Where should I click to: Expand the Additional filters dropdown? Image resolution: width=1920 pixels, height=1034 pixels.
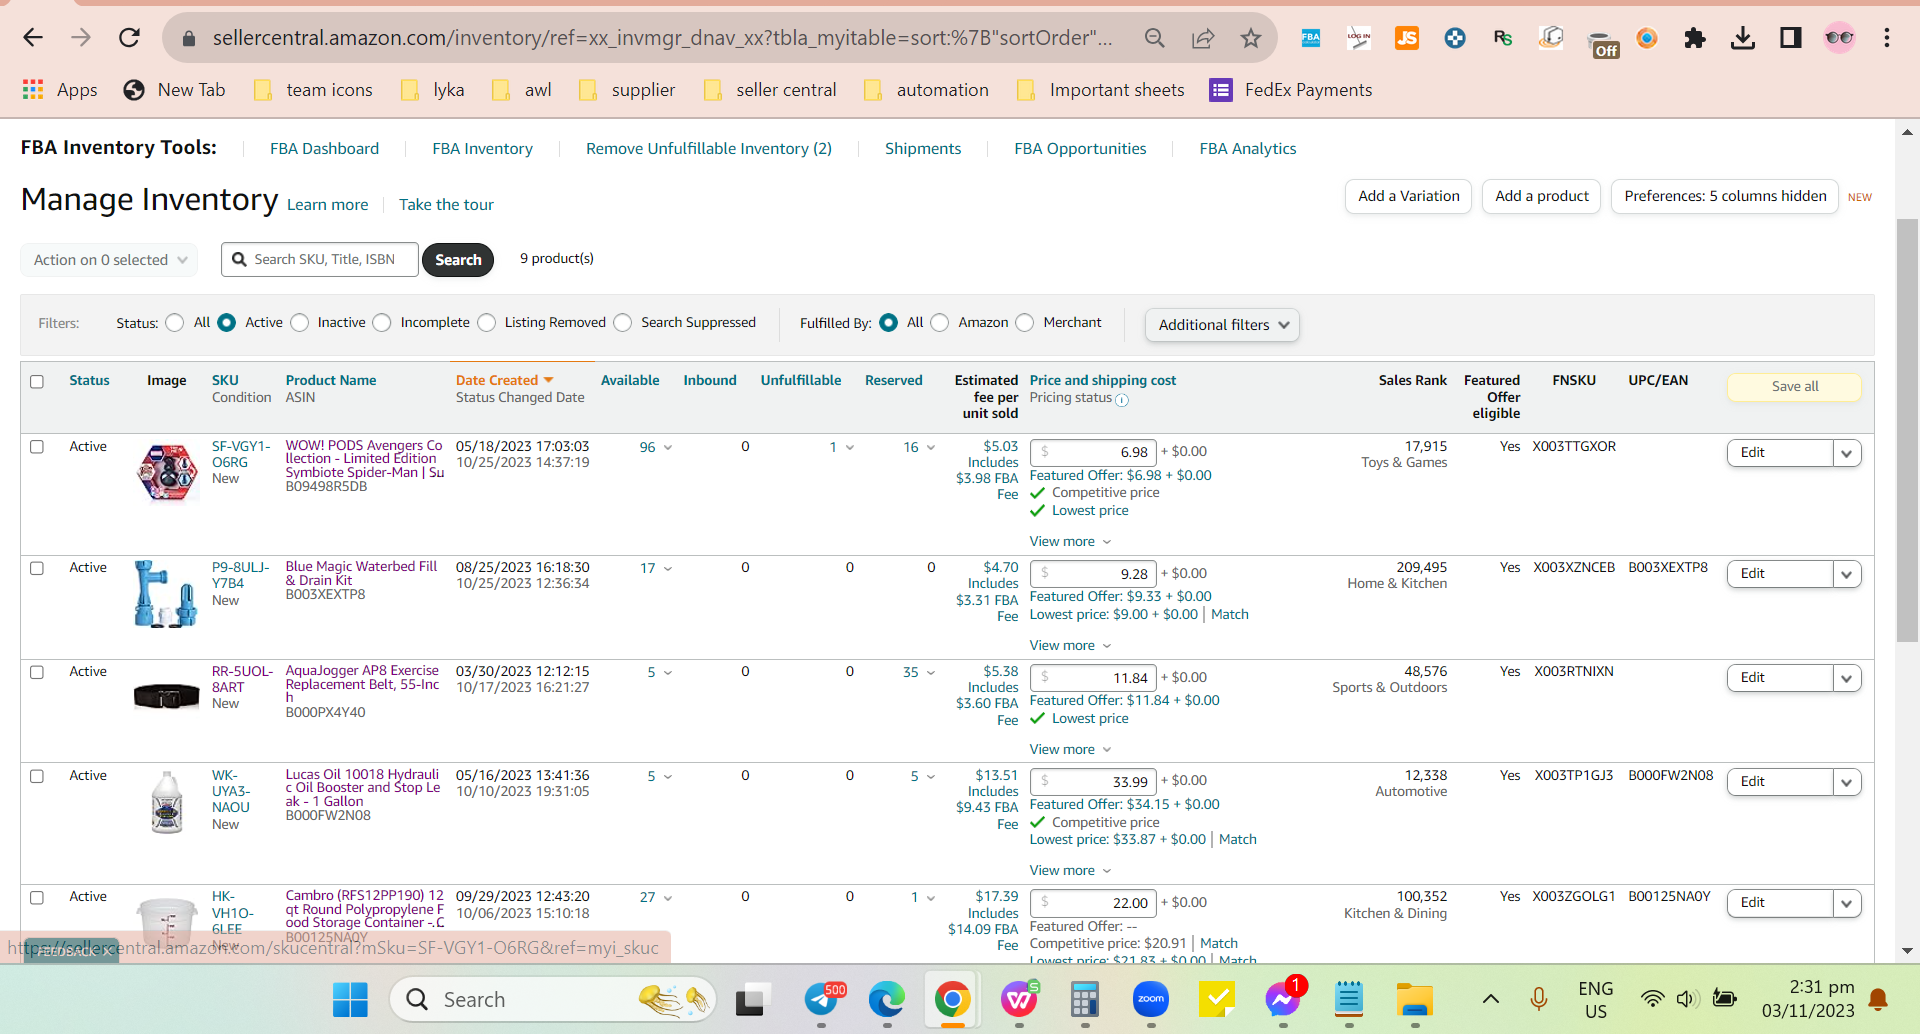pyautogui.click(x=1222, y=325)
